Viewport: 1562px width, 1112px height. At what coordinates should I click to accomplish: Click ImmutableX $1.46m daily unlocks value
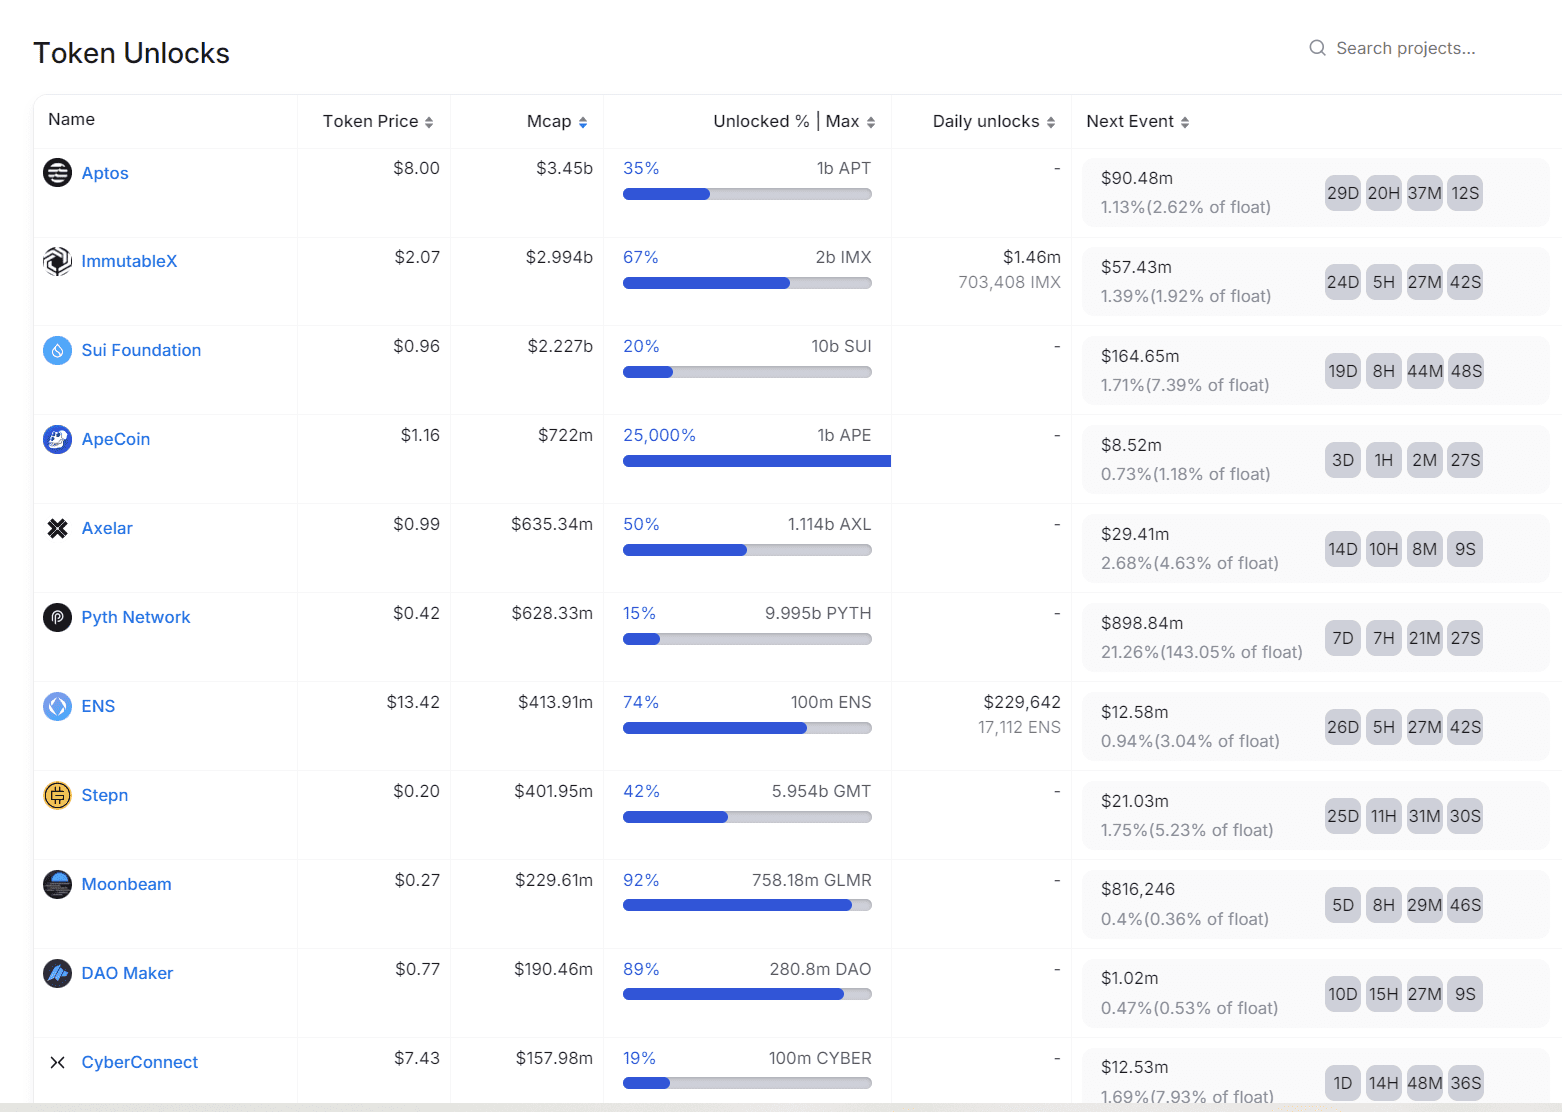[x=1032, y=257]
